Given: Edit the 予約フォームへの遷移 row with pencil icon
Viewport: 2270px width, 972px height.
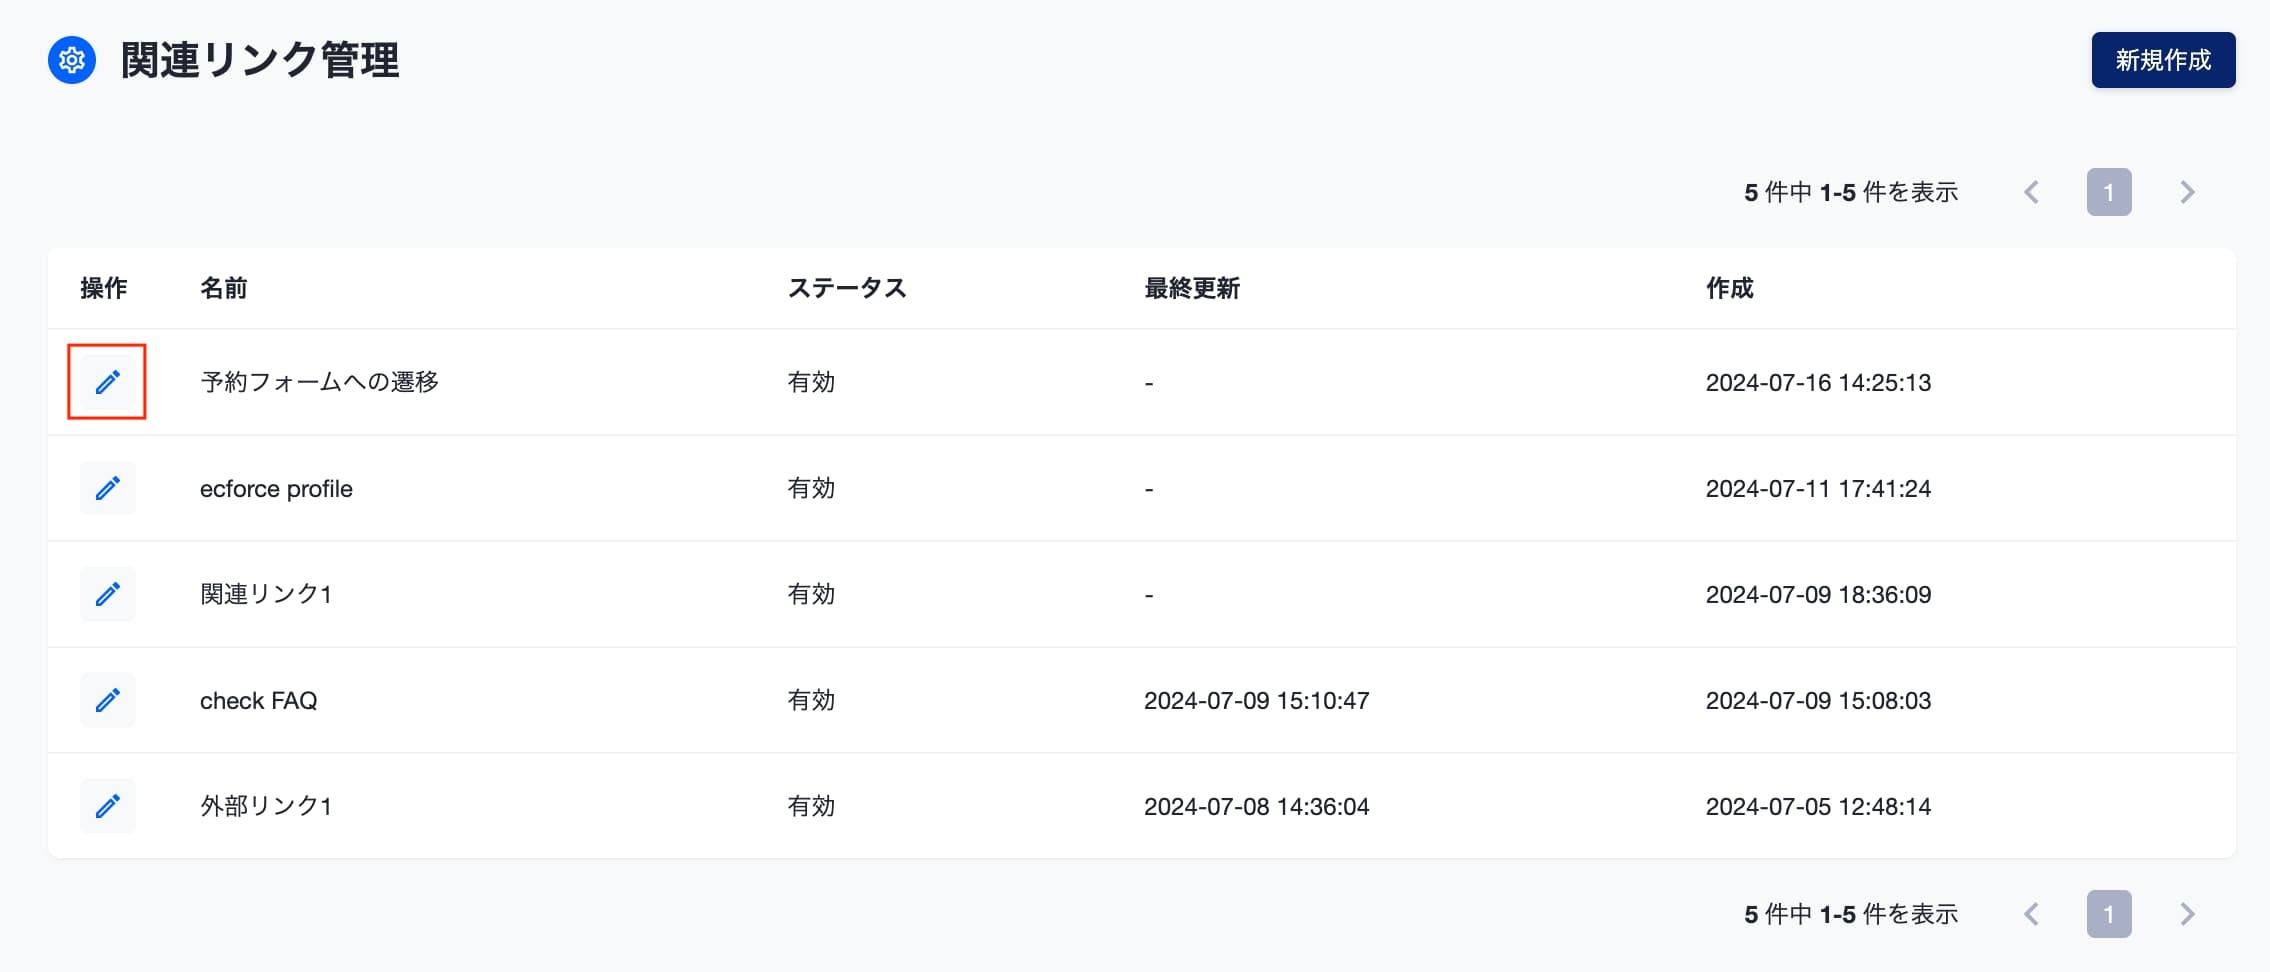Looking at the screenshot, I should (x=108, y=382).
